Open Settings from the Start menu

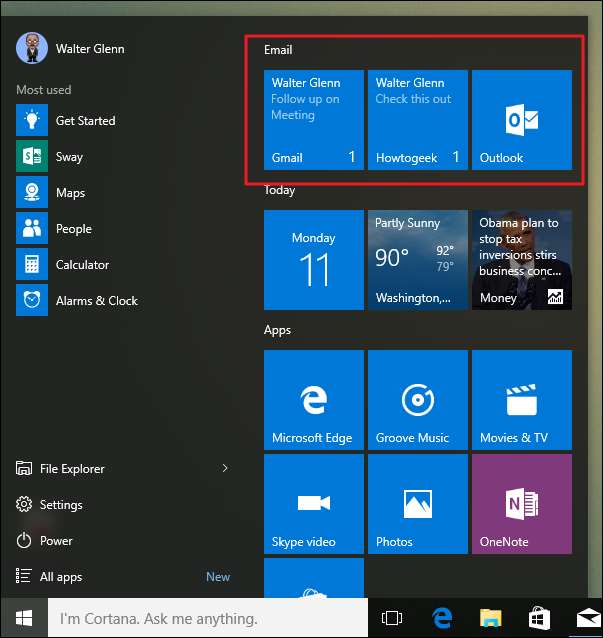[x=61, y=505]
